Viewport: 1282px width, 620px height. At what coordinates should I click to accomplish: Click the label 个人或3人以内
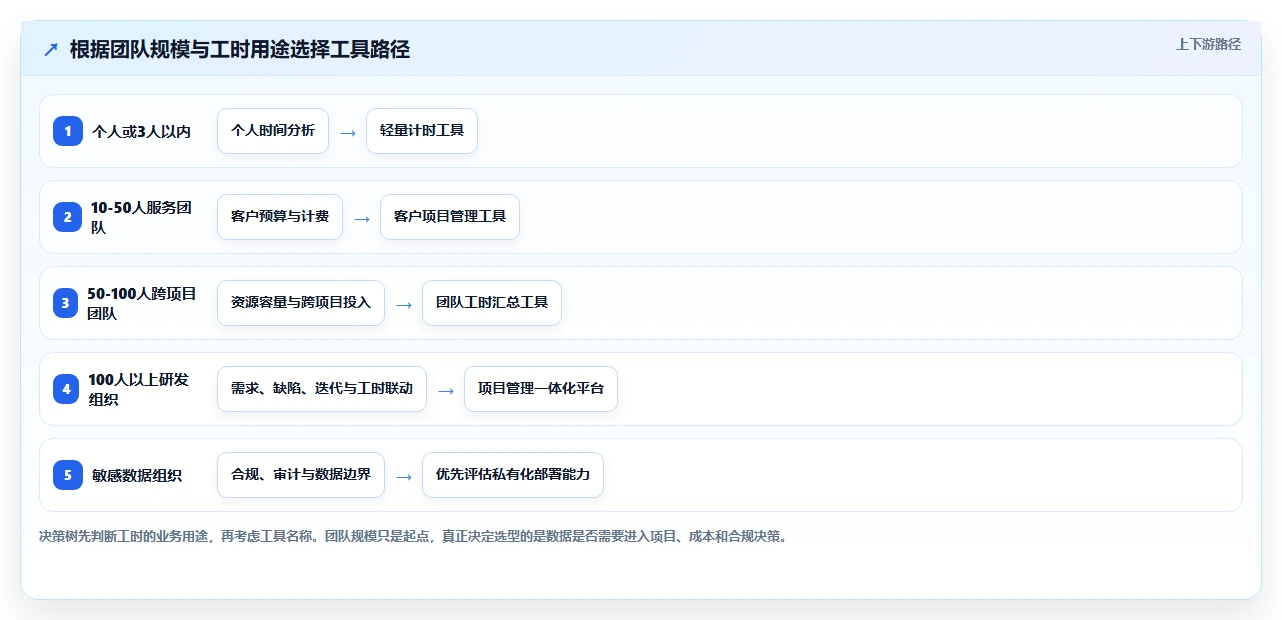click(x=141, y=132)
